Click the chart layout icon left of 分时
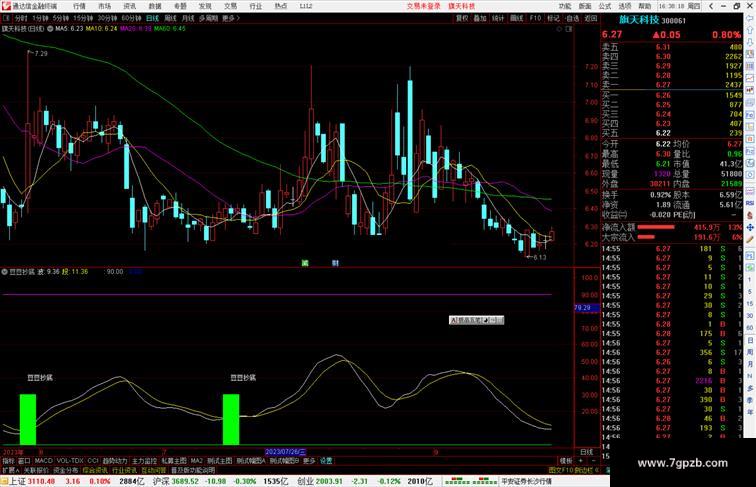 [7, 18]
